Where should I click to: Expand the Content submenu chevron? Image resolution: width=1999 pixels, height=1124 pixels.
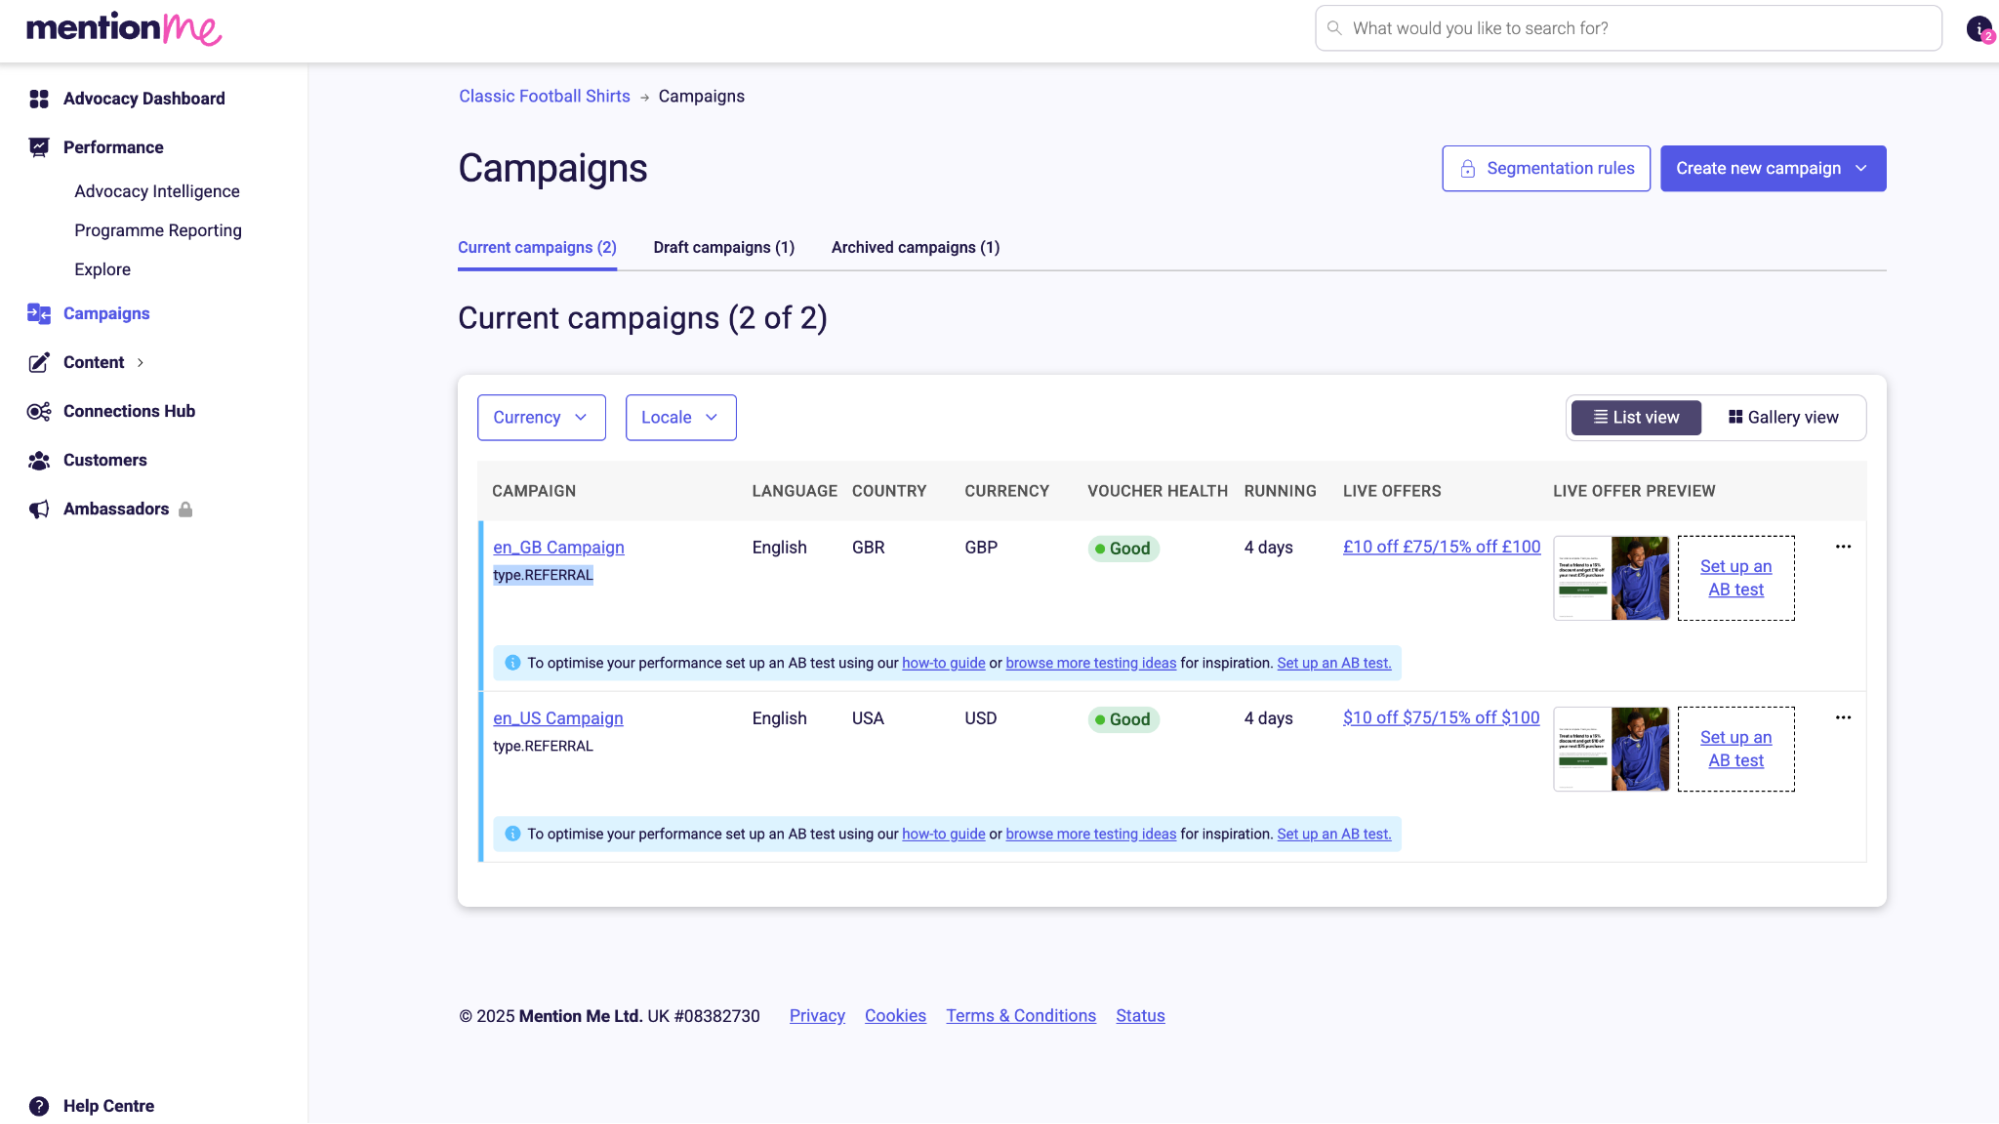pos(140,362)
